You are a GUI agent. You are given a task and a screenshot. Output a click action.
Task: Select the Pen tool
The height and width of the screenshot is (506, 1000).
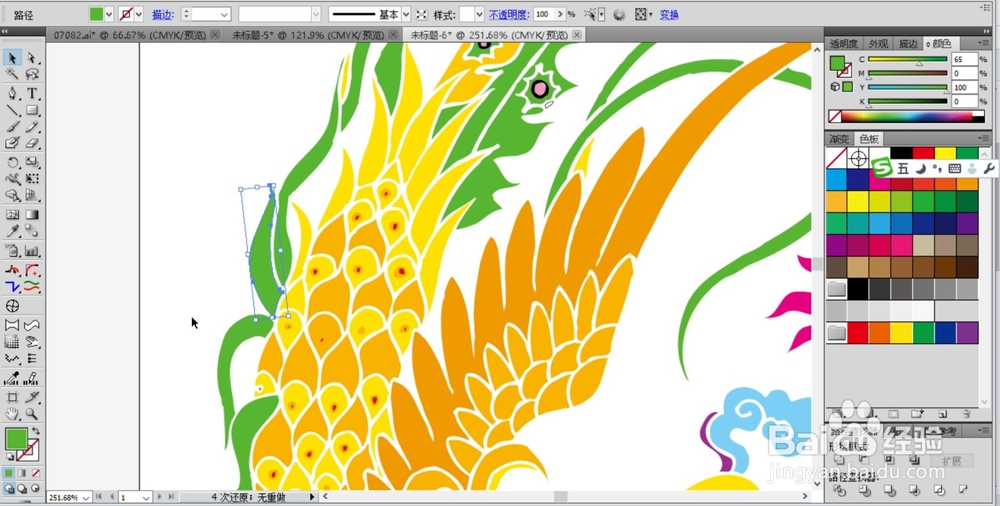(12, 94)
